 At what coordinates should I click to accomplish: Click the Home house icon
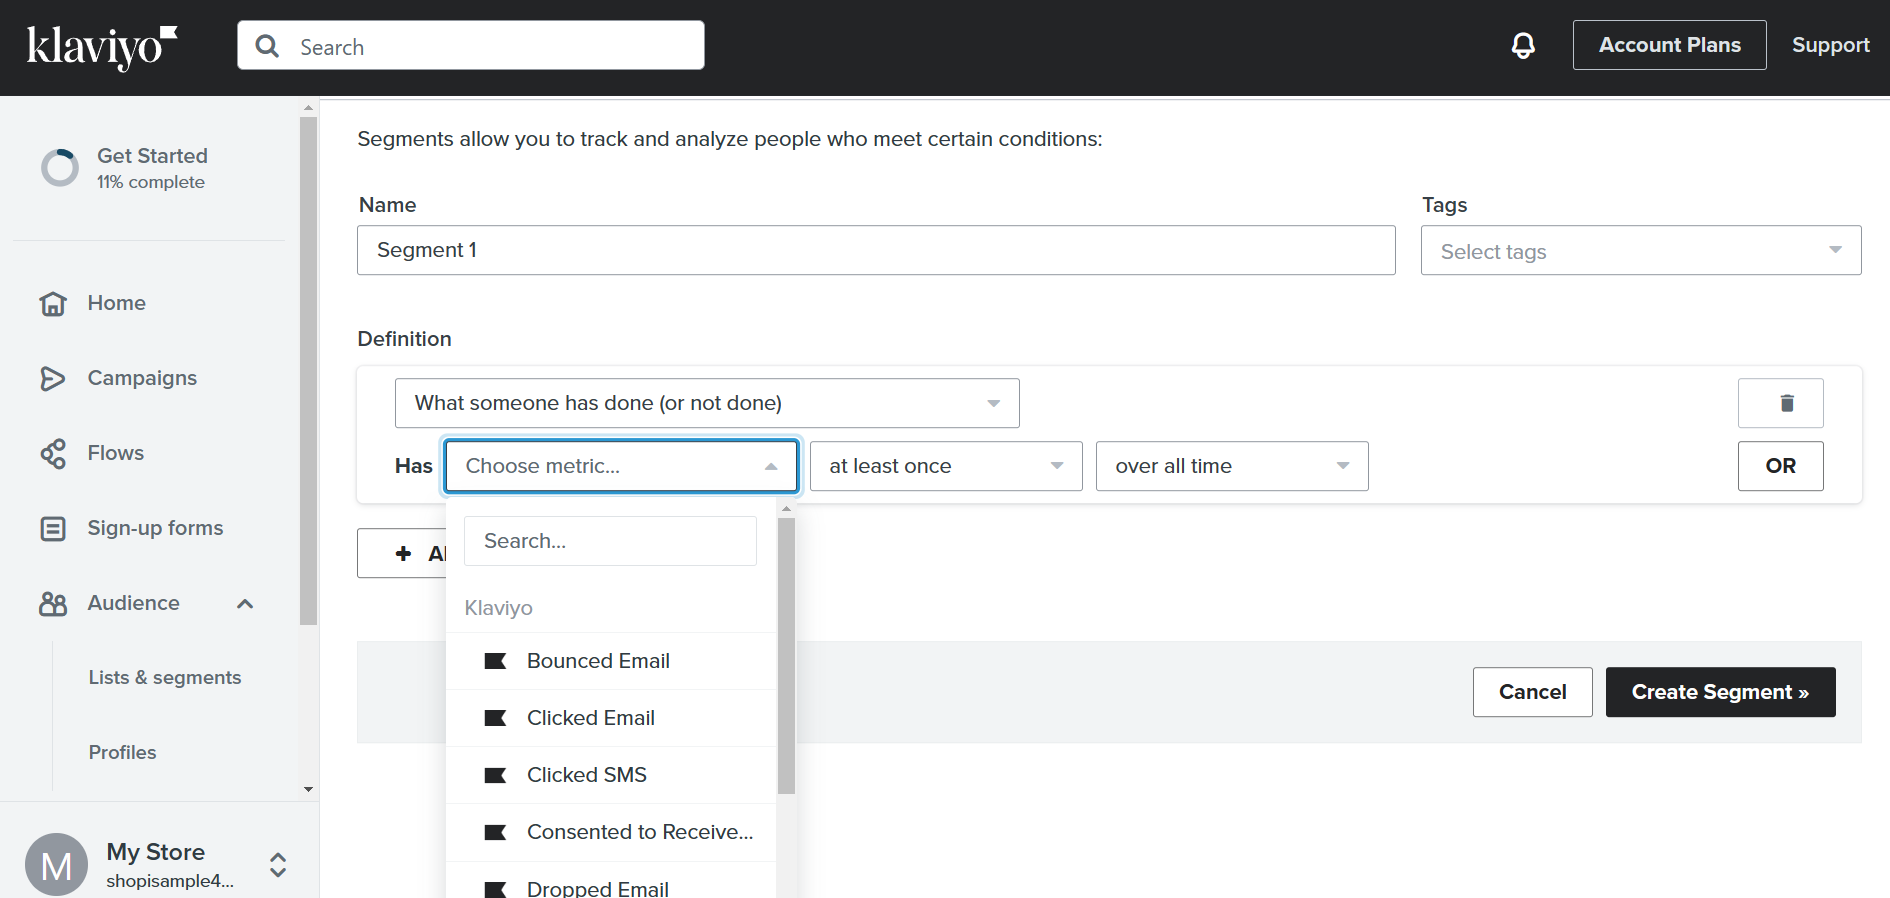[x=53, y=303]
